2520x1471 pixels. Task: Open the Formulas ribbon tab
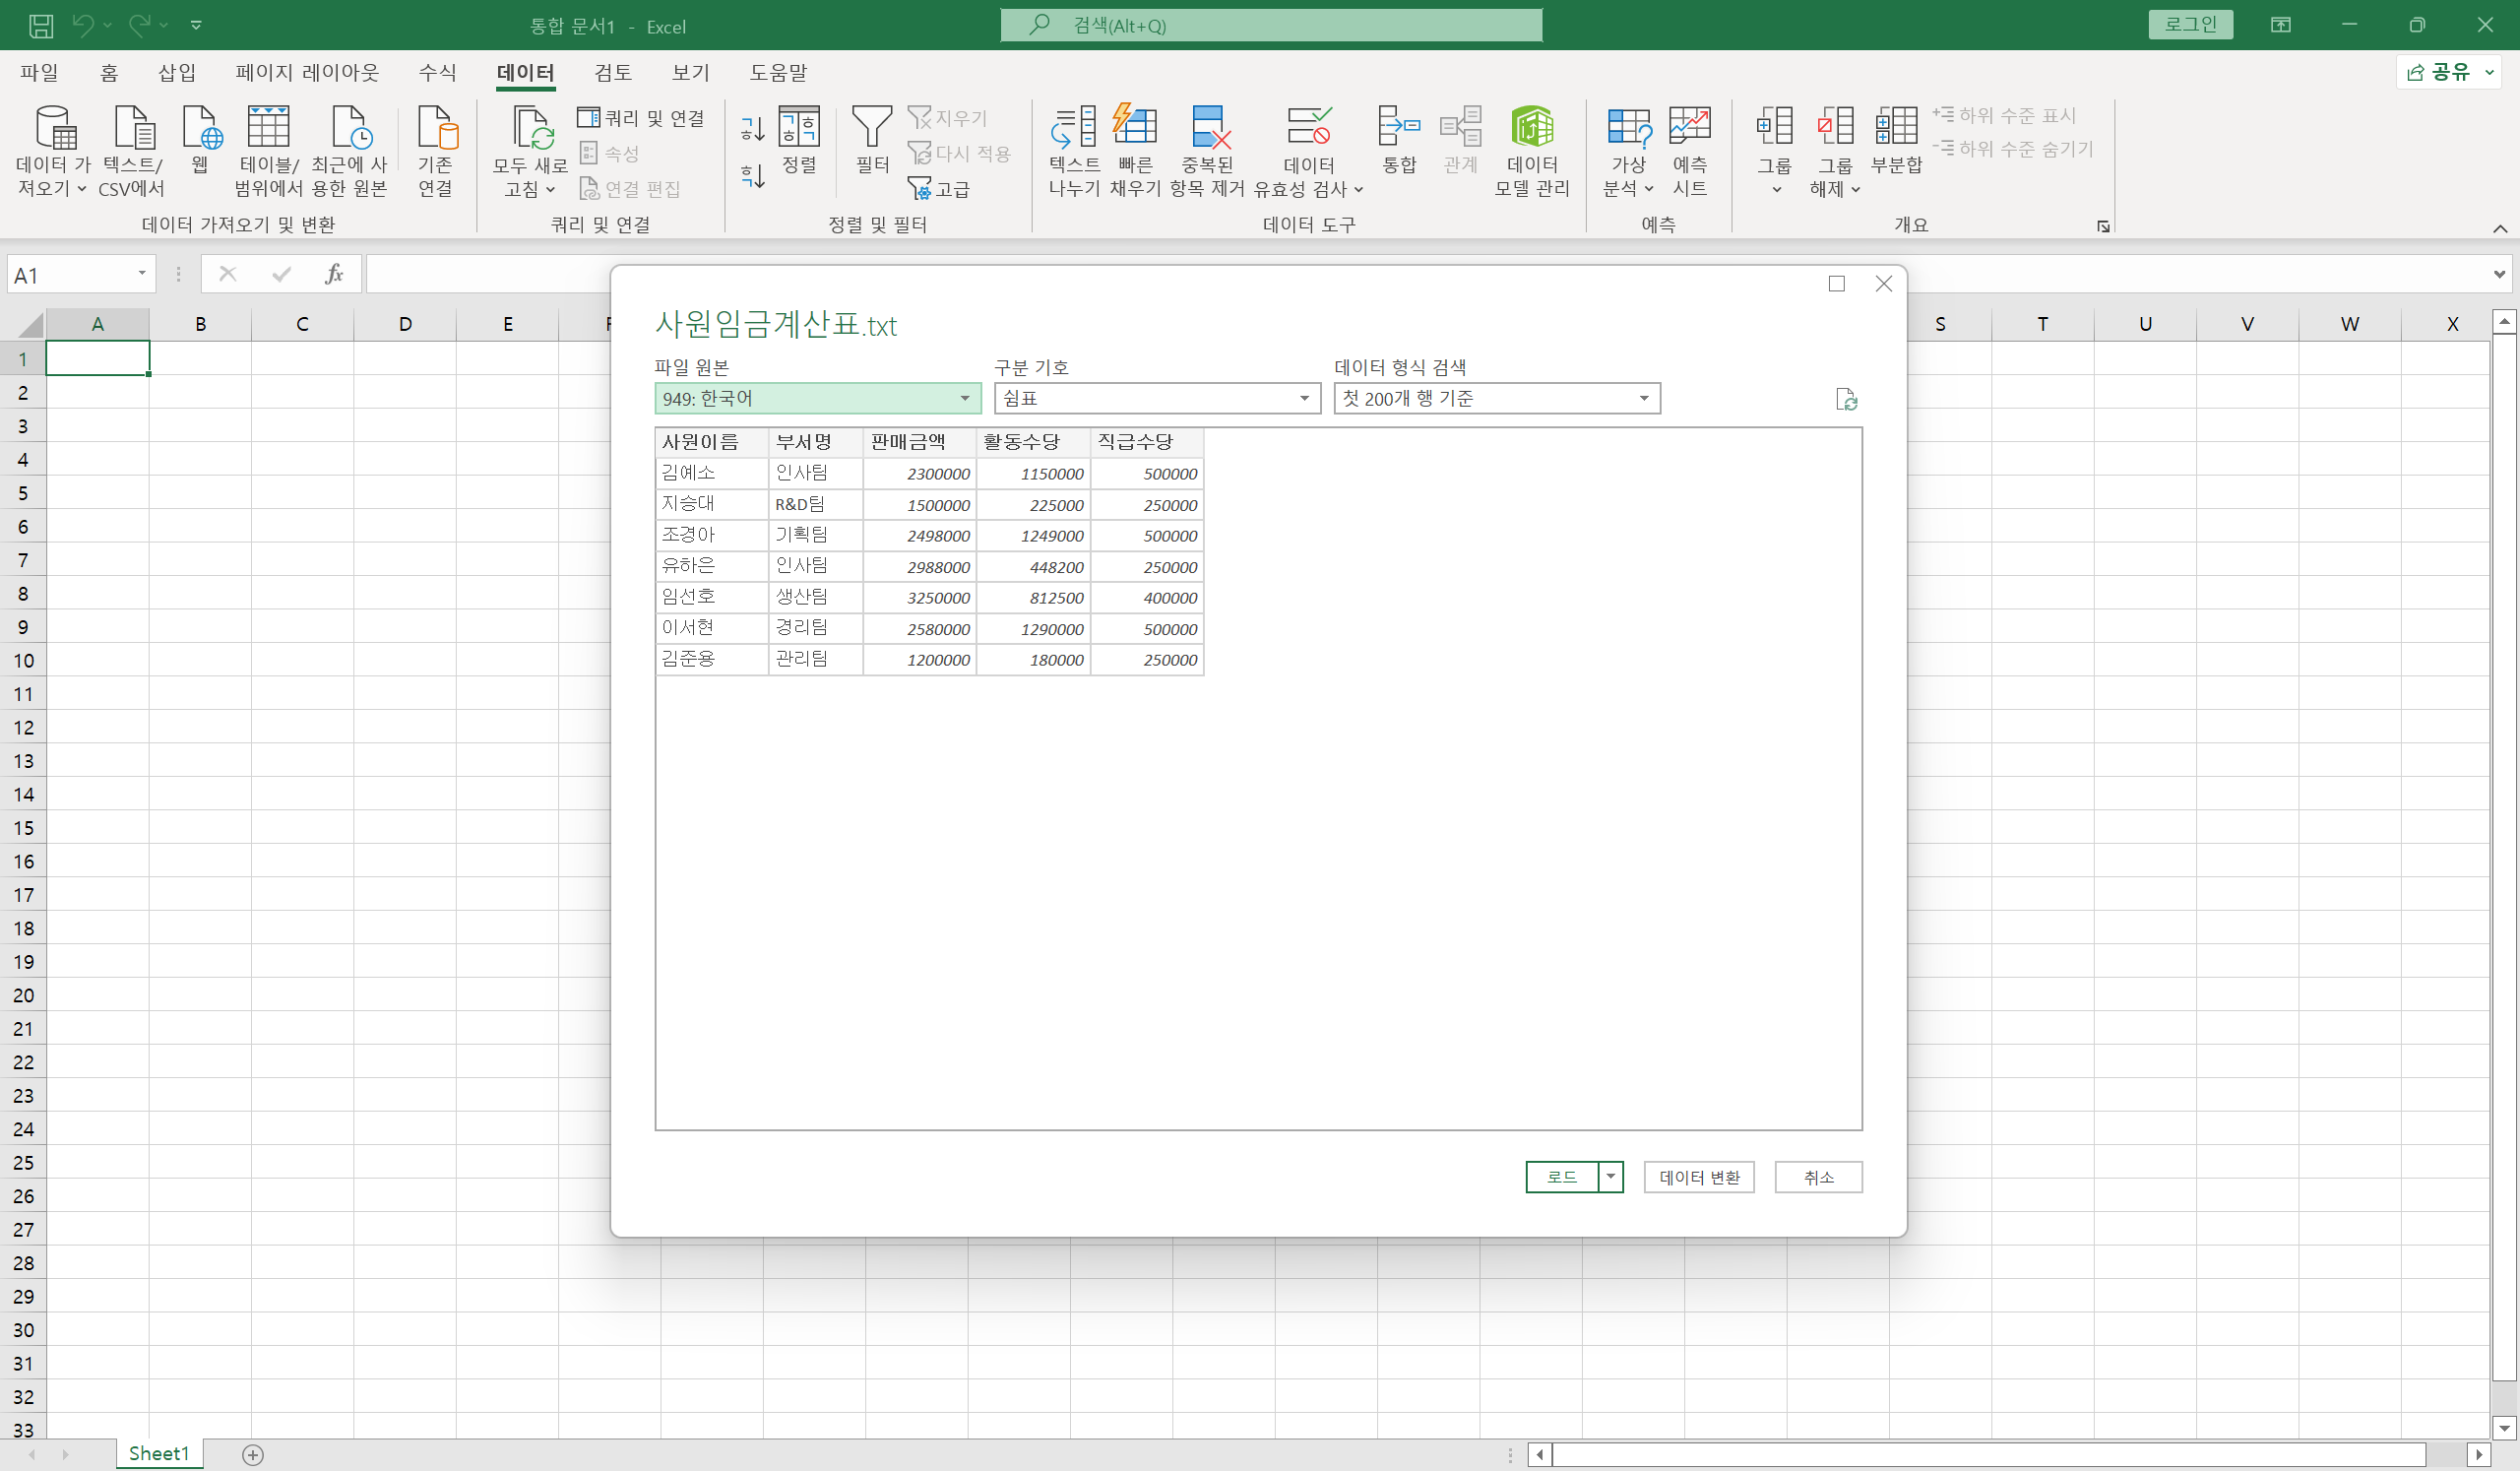[x=437, y=72]
